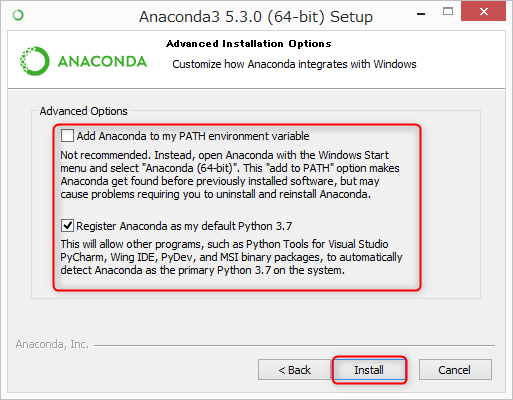Enable the Add Anaconda to PATH checkbox
Viewport: 513px width, 400px height.
(67, 136)
